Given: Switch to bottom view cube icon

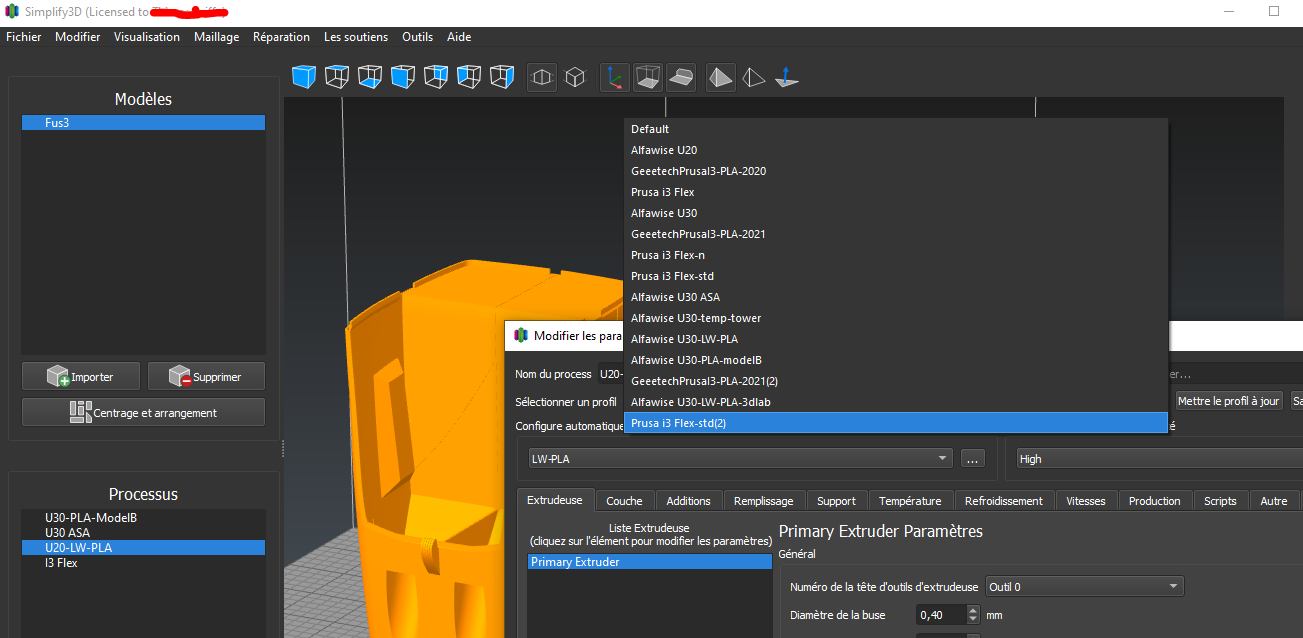Looking at the screenshot, I should coord(370,76).
